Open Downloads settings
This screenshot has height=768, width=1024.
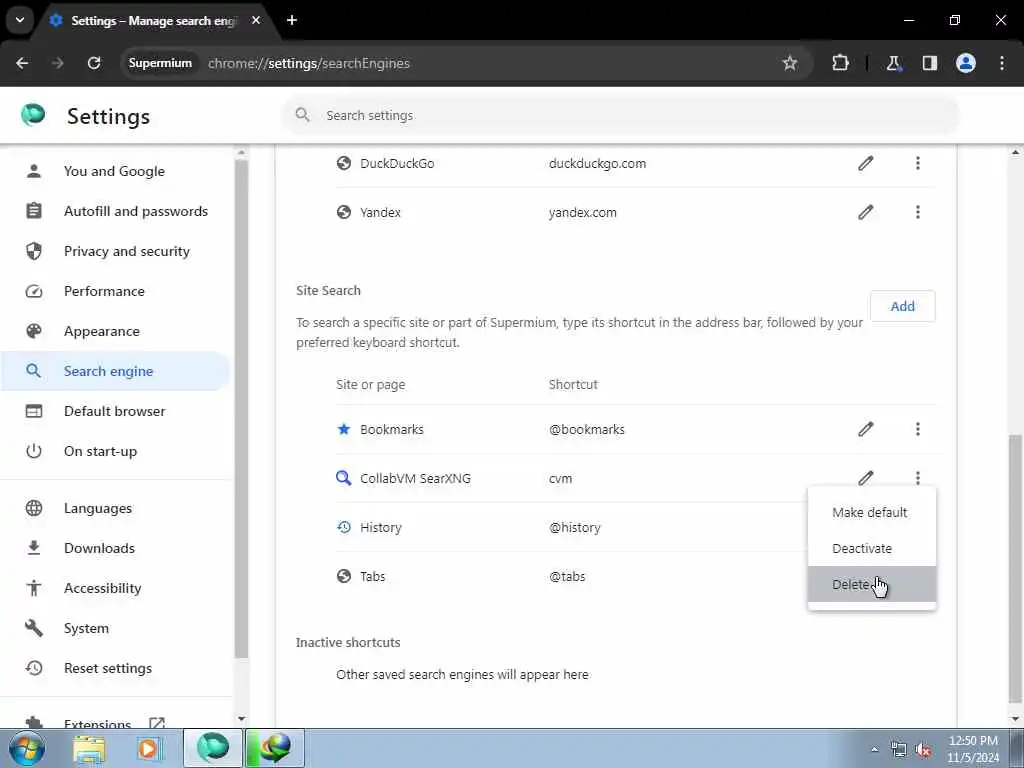click(114, 549)
